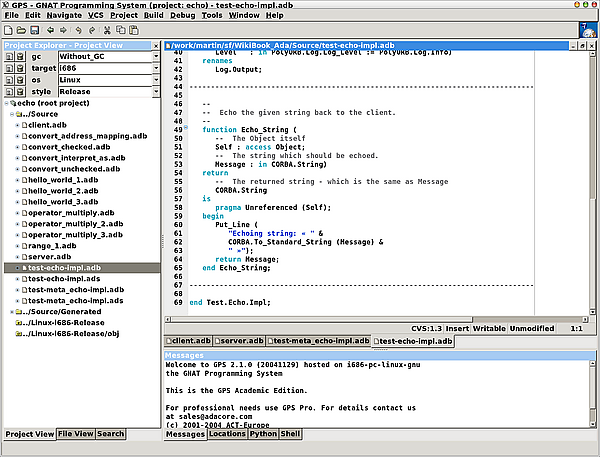Screen dimensions: 600x457
Task: Delete the target scenario variable
Action: click(20, 68)
